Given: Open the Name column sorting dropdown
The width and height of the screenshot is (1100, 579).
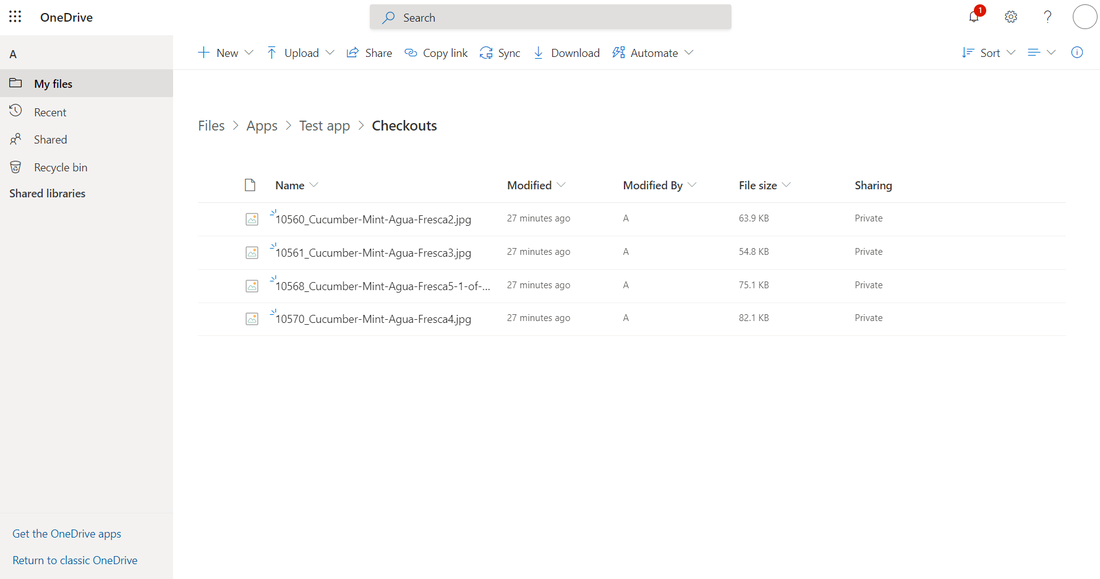Looking at the screenshot, I should [315, 185].
